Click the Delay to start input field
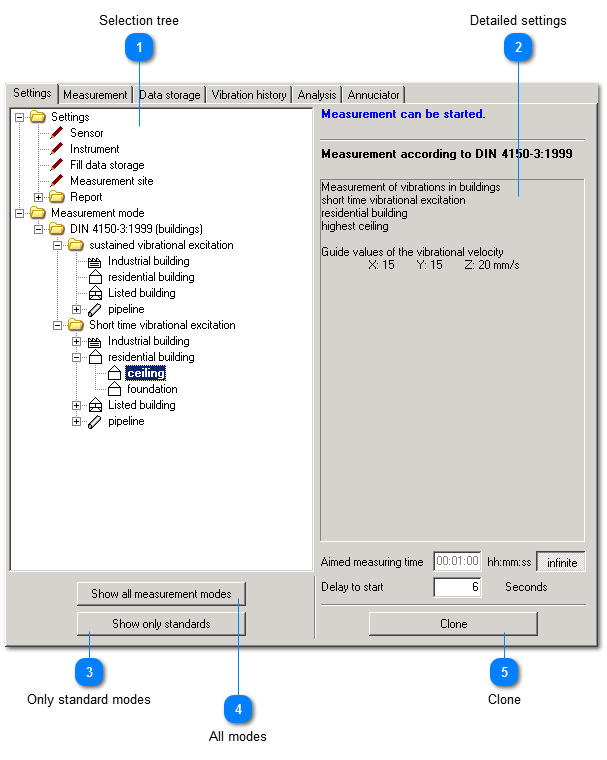This screenshot has width=607, height=760. click(x=457, y=587)
